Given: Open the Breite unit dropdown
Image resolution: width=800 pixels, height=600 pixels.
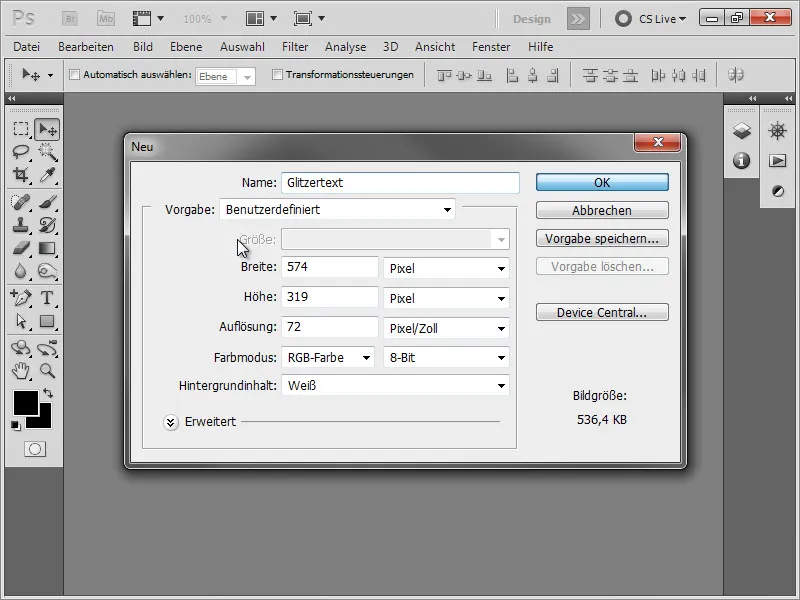Looking at the screenshot, I should click(x=446, y=268).
